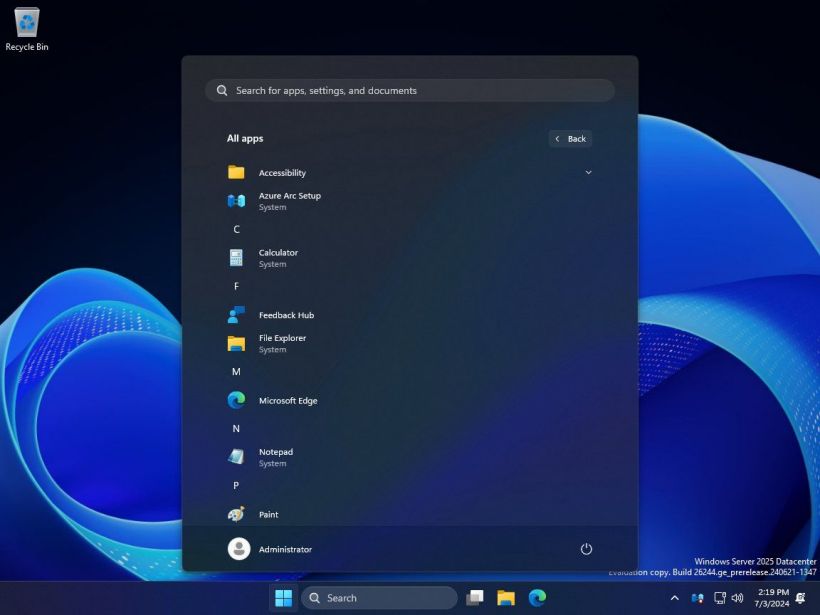Expand the Accessibility folder chevron
The image size is (820, 615).
588,172
